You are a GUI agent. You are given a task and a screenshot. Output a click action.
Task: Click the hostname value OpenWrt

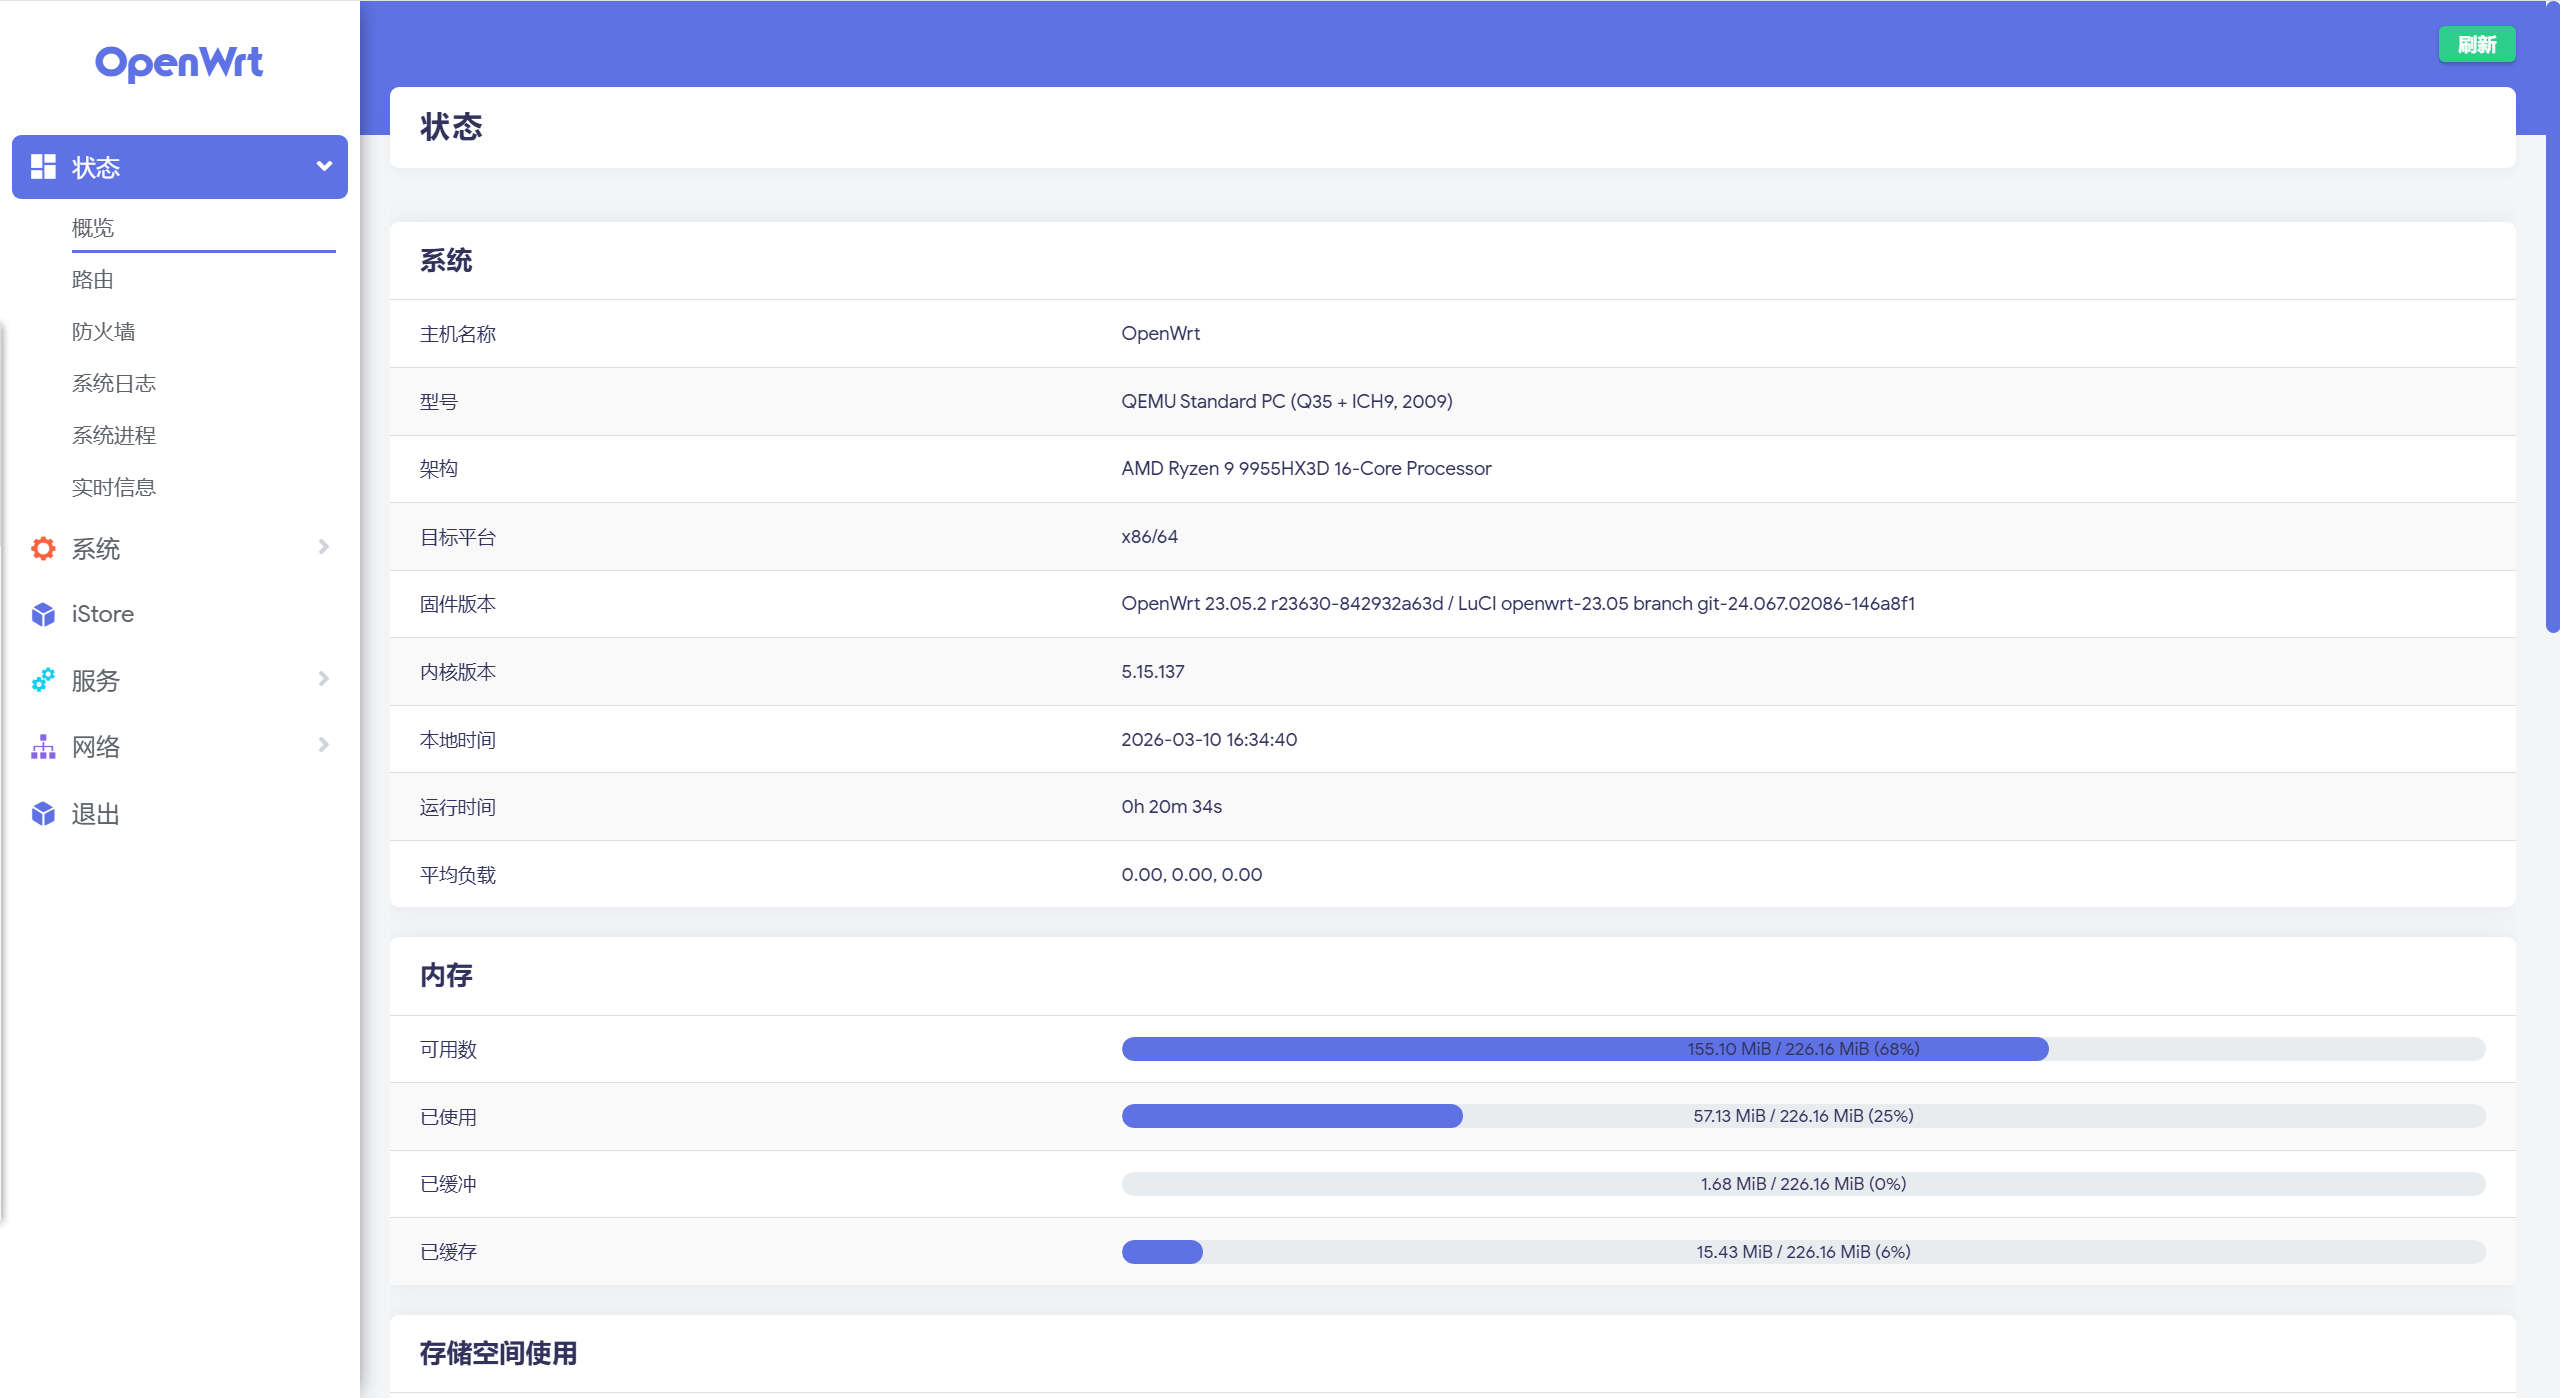click(x=1160, y=333)
